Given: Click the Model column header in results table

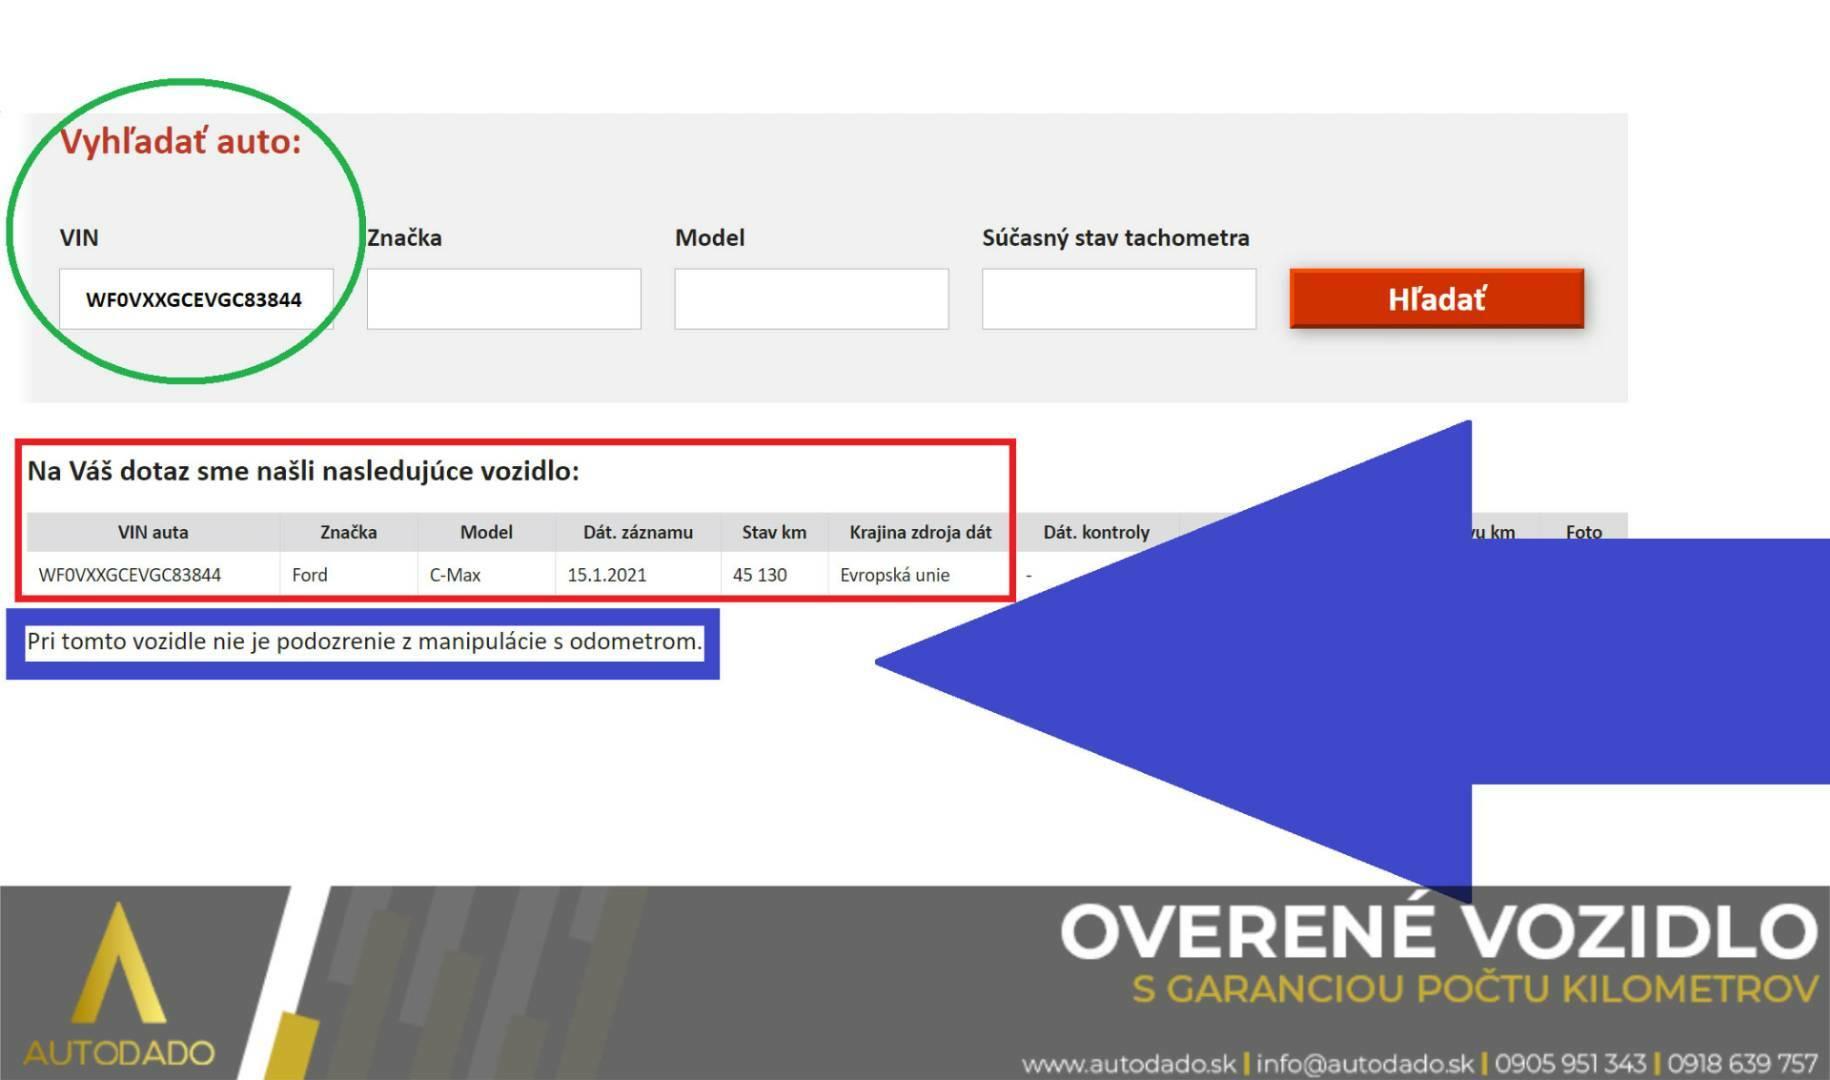Looking at the screenshot, I should [x=486, y=532].
